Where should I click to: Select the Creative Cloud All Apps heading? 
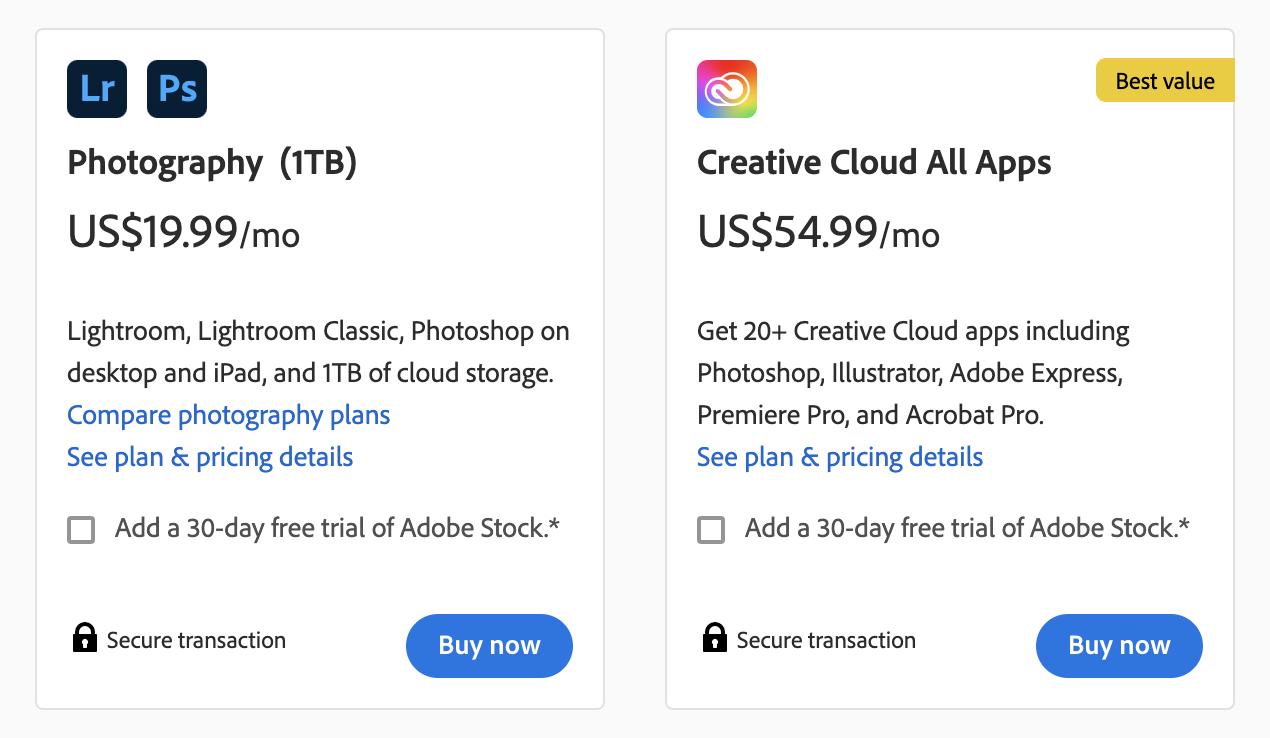pyautogui.click(x=874, y=162)
